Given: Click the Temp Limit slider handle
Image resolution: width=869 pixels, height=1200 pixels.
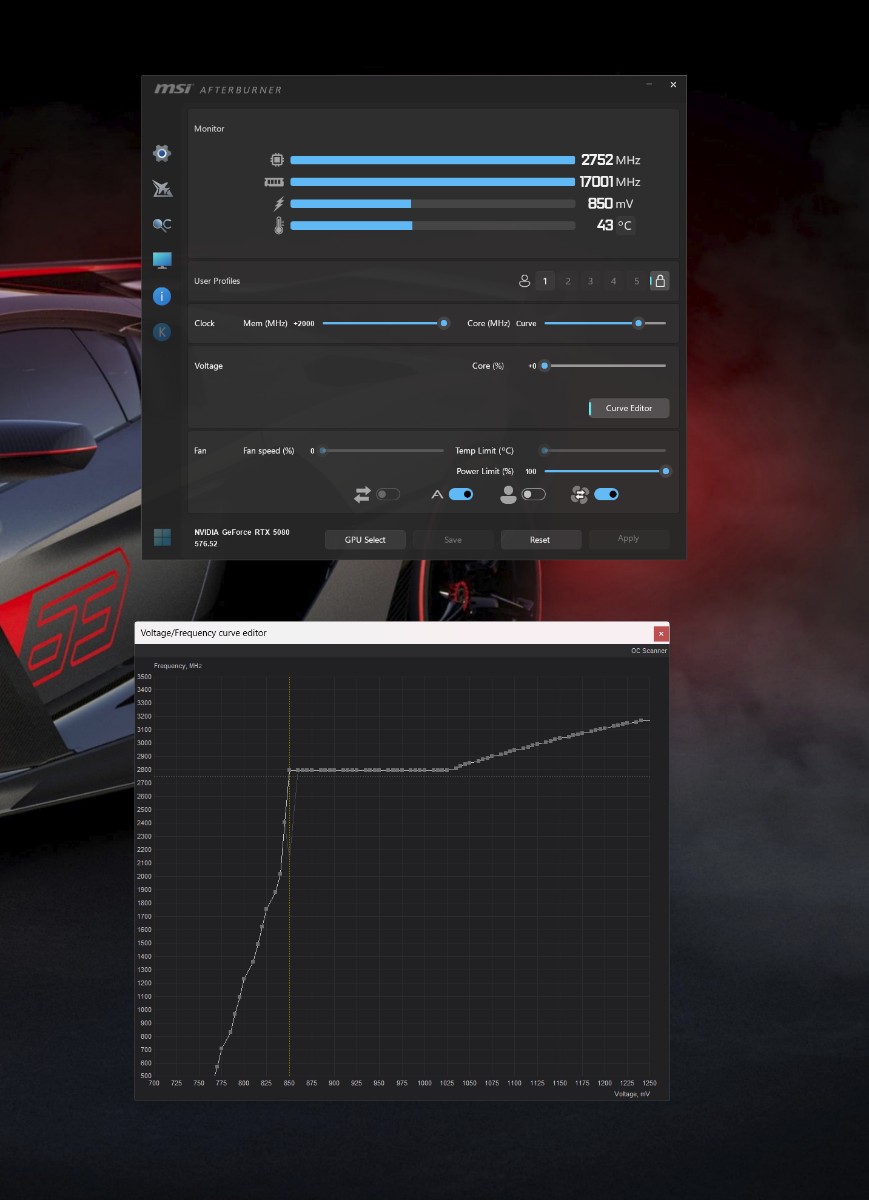Looking at the screenshot, I should 545,451.
